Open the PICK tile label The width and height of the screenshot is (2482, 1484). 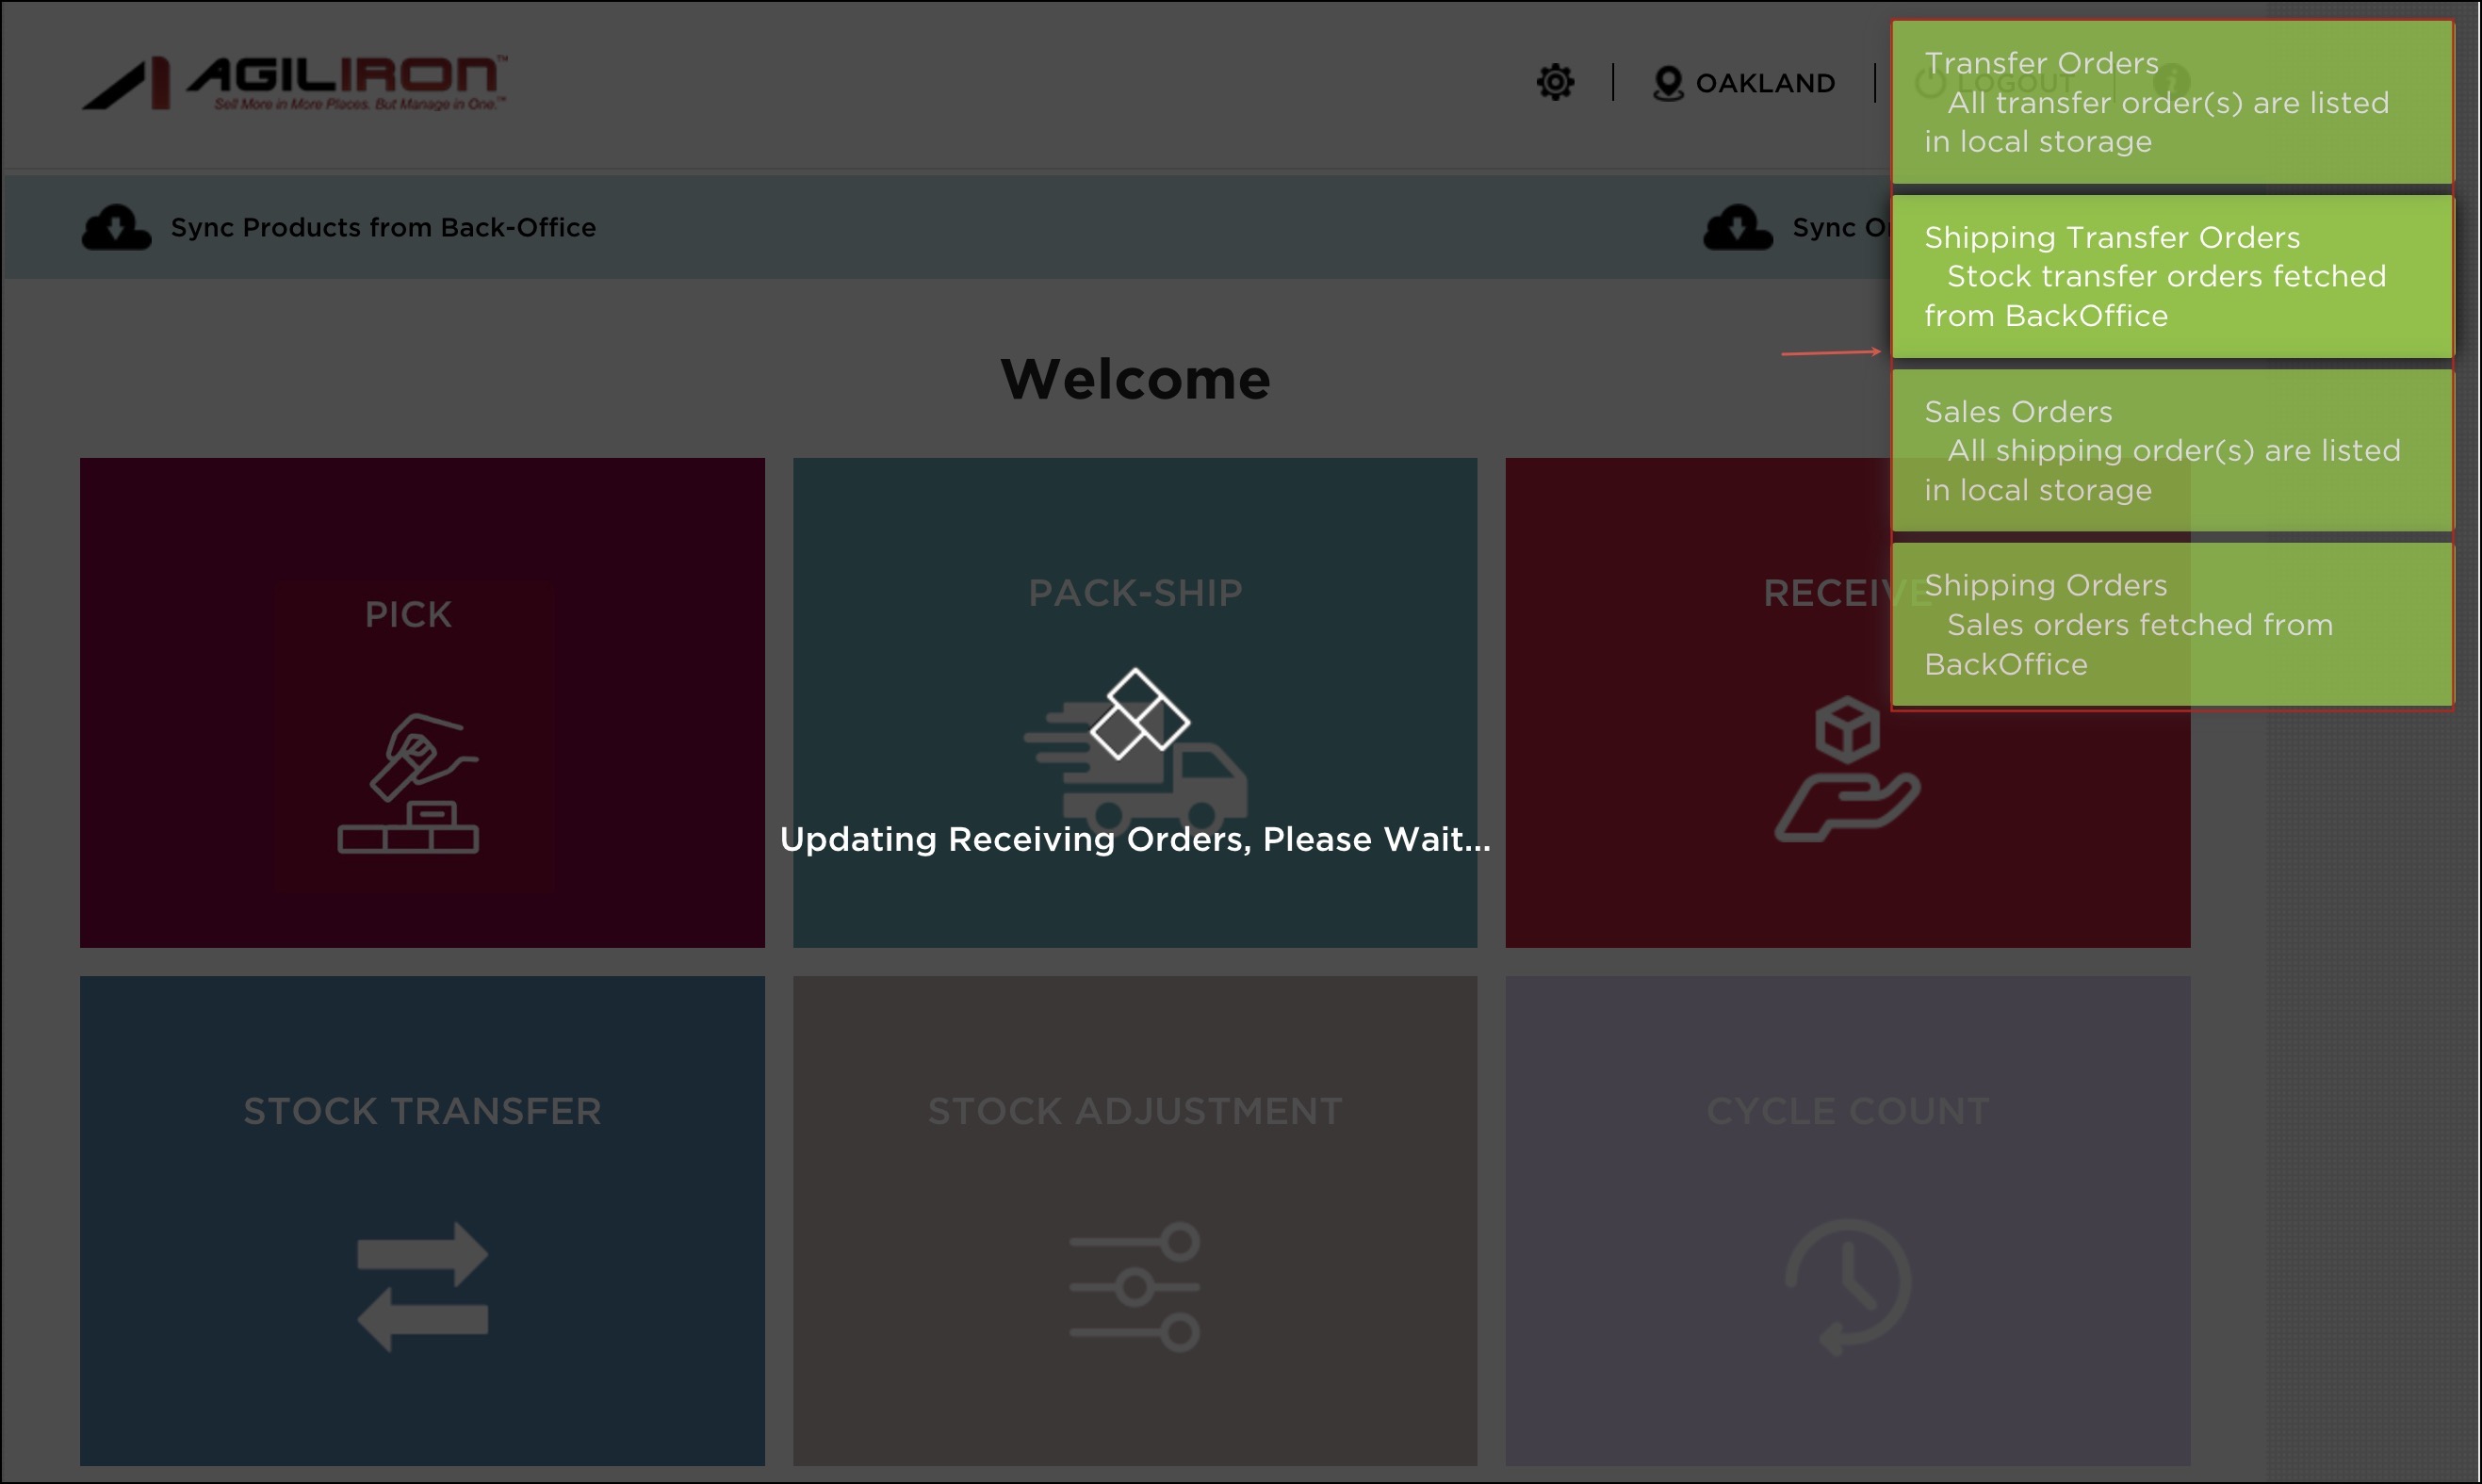click(408, 614)
